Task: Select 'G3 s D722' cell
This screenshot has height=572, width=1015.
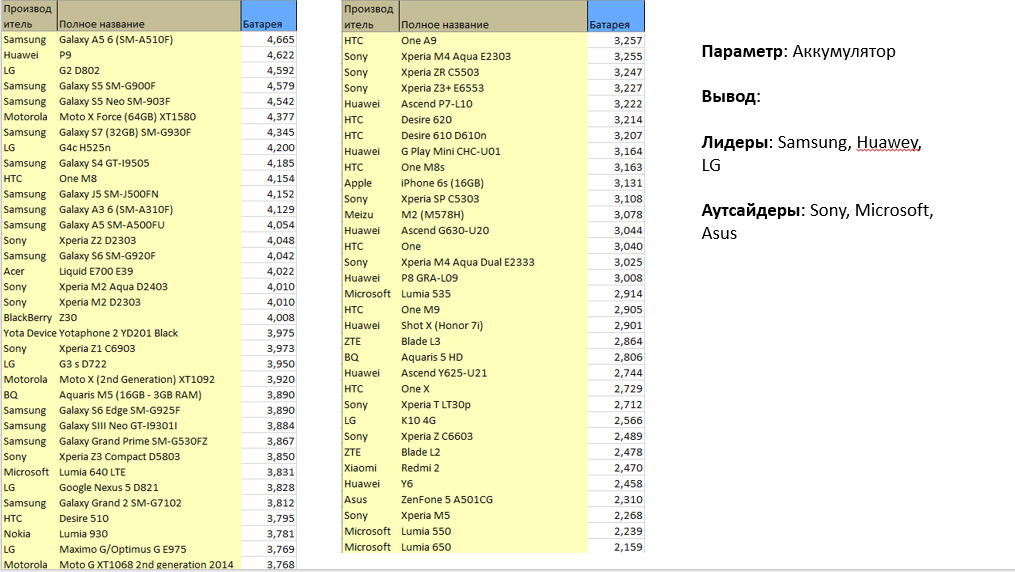Action: click(149, 364)
